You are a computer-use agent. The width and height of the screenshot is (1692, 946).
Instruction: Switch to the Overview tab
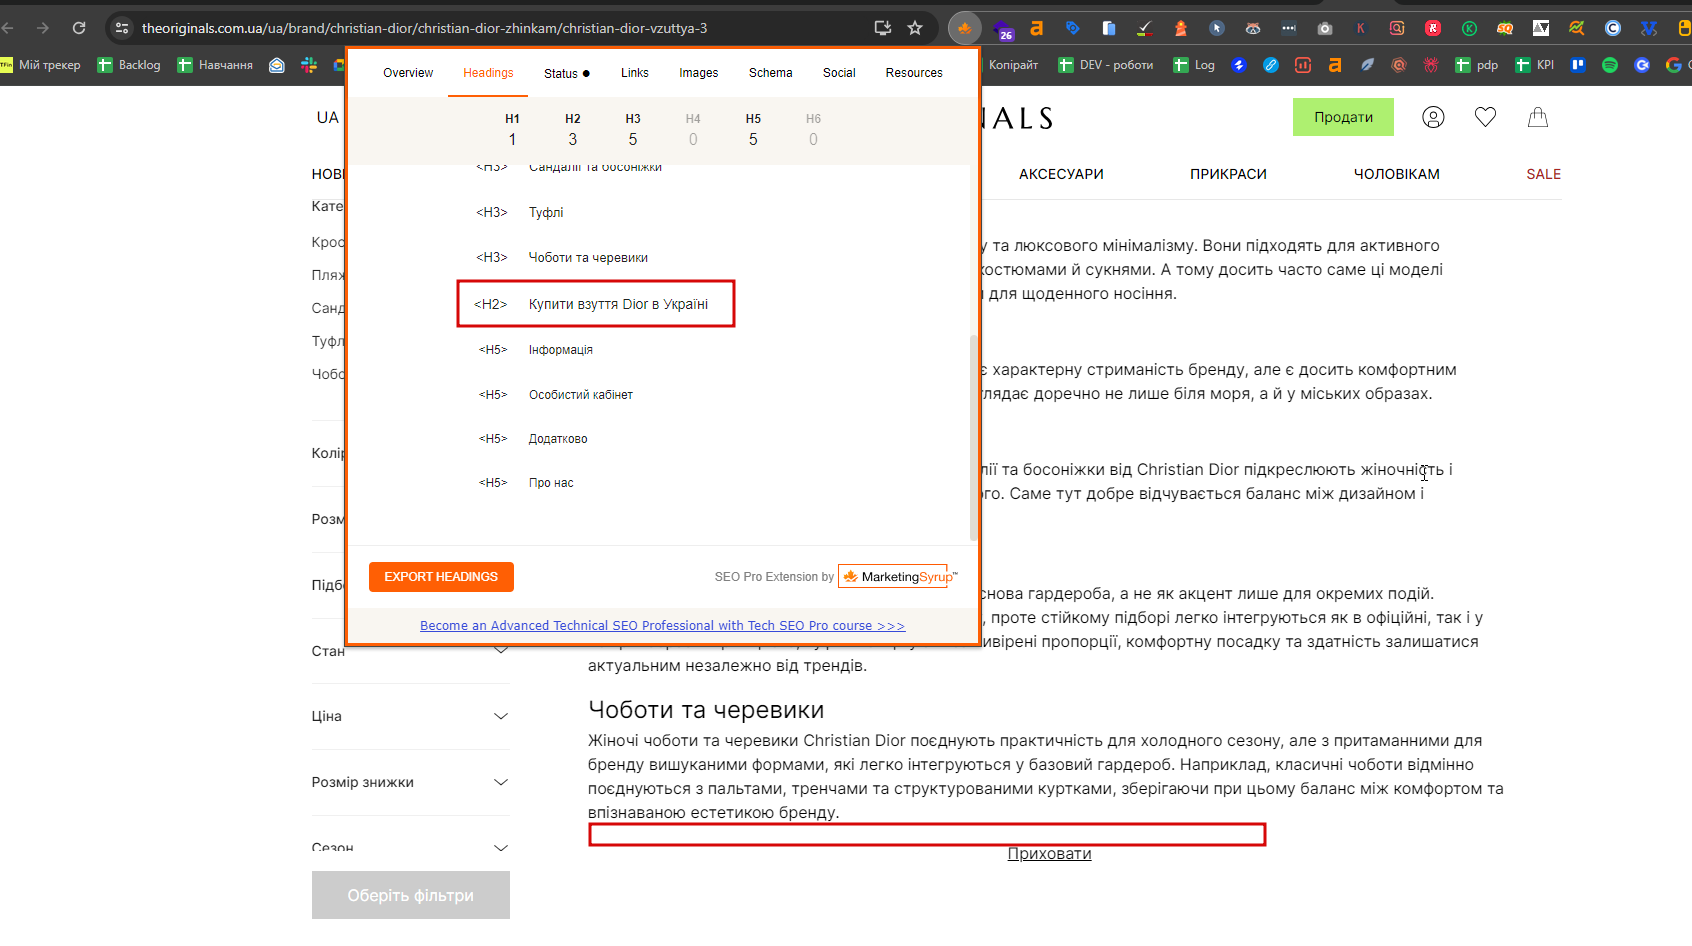point(408,73)
